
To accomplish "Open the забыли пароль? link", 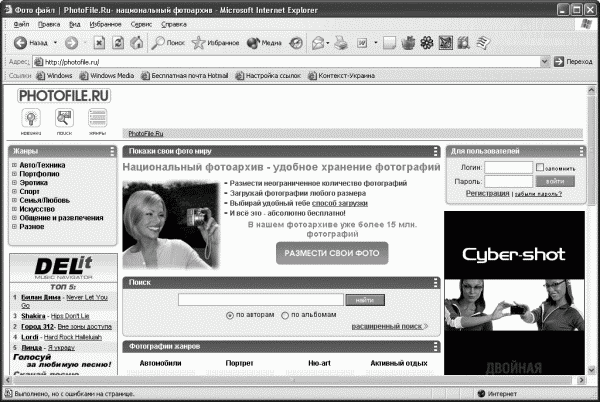I will pos(538,194).
